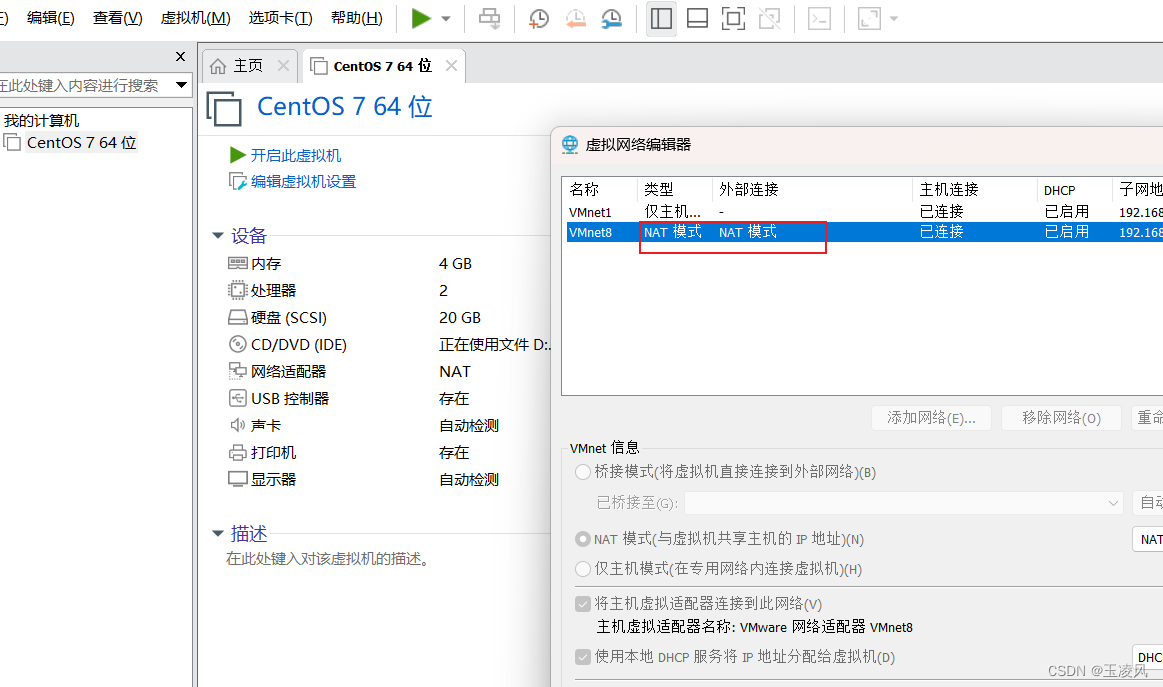Image resolution: width=1163 pixels, height=687 pixels.
Task: Revert to snapshot using the orange clock icon
Action: click(x=576, y=19)
